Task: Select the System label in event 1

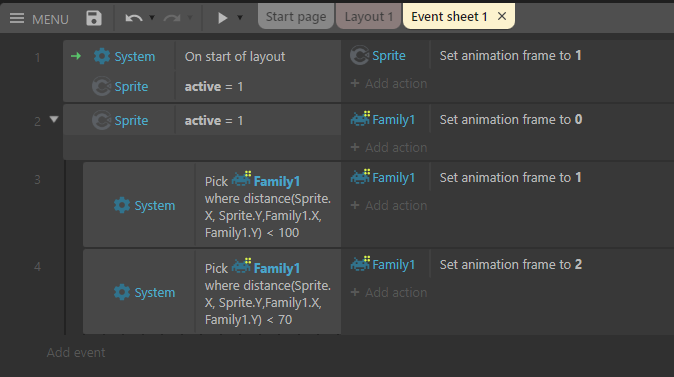Action: (135, 56)
